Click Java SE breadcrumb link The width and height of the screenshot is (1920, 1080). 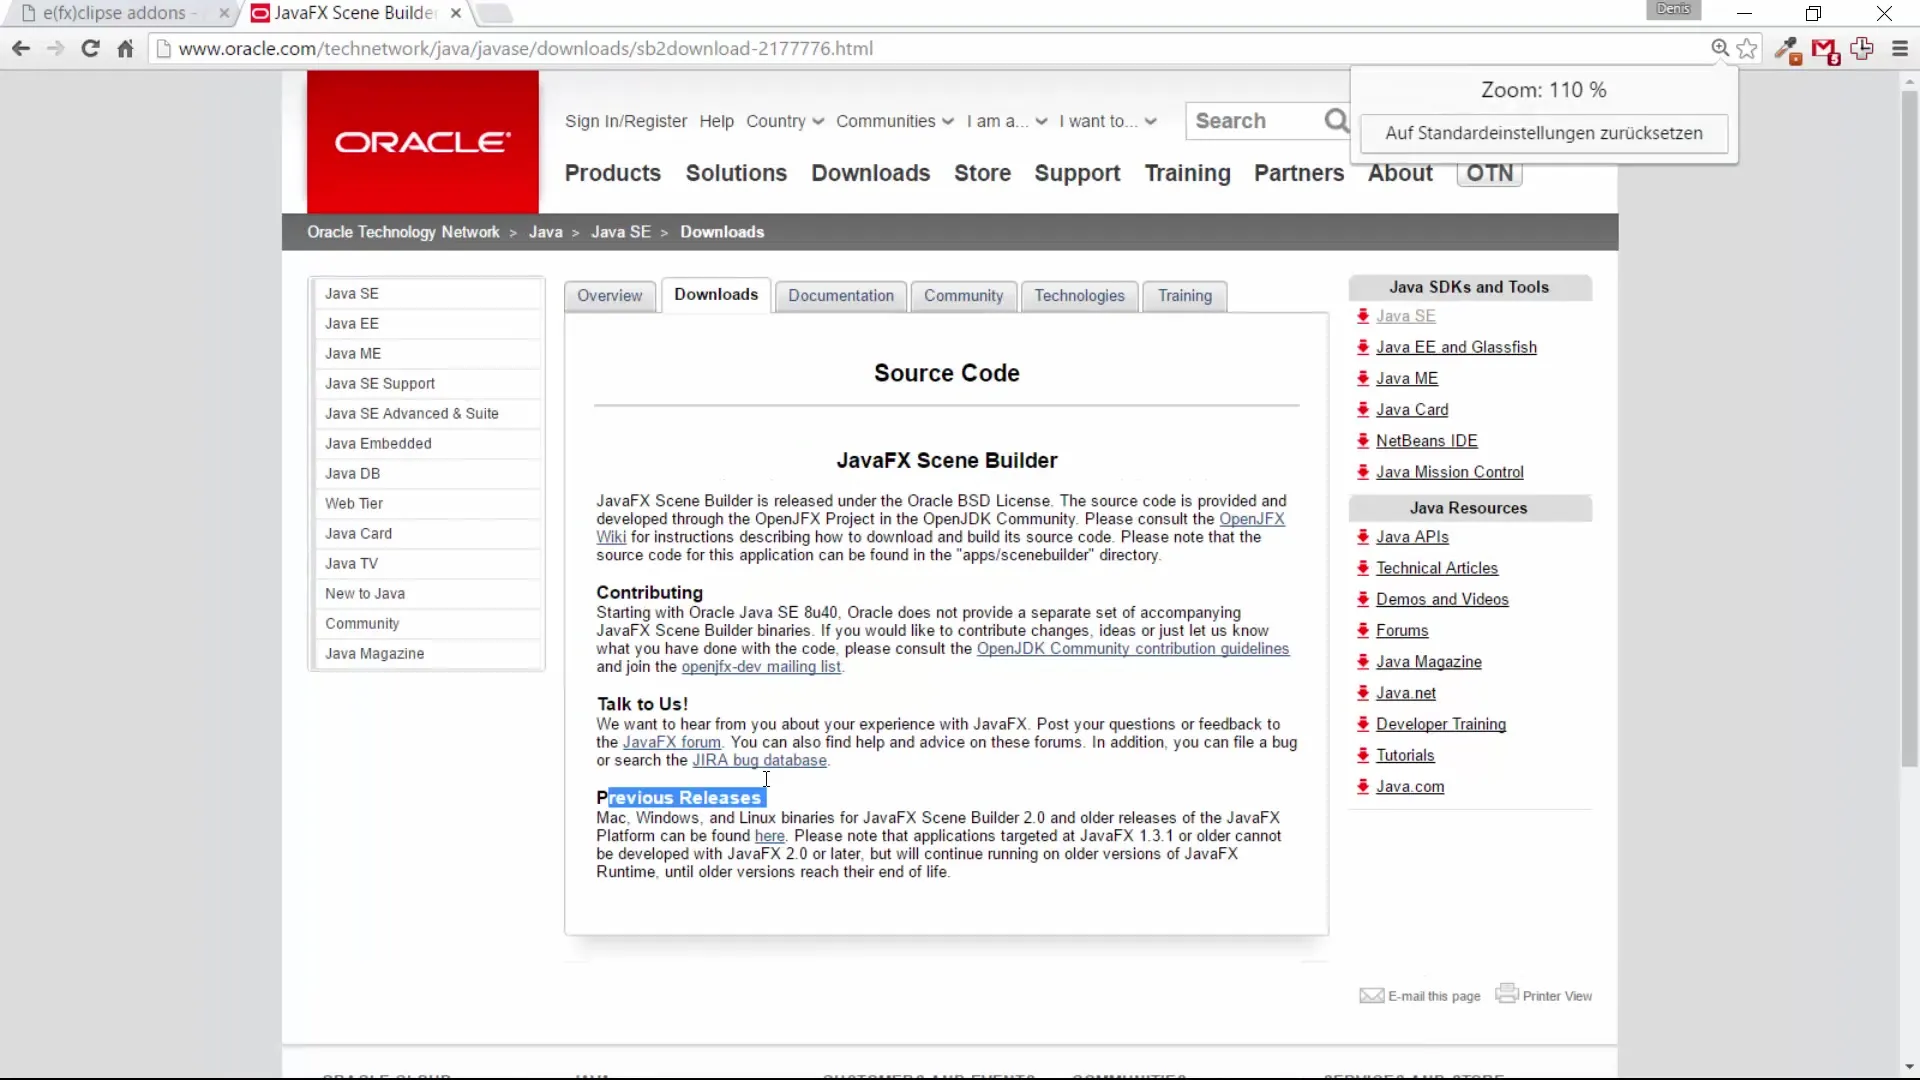(x=620, y=232)
